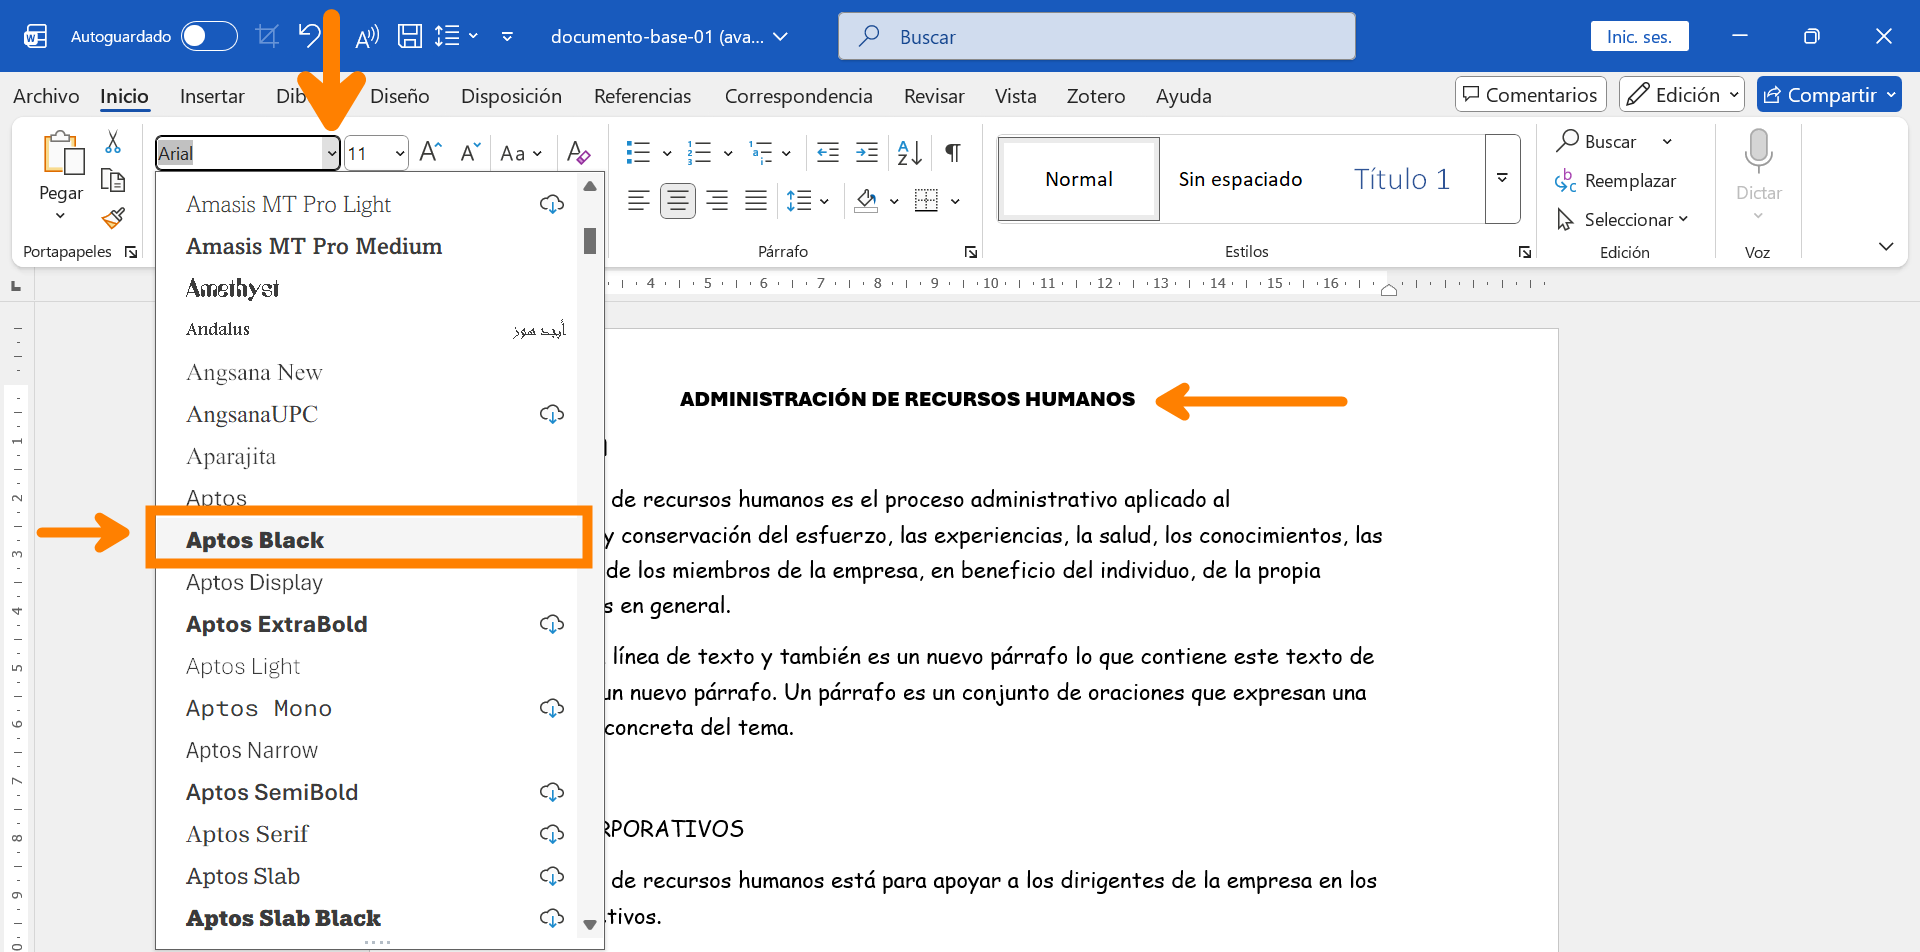Select the Copiar formato brush tool

(112, 218)
